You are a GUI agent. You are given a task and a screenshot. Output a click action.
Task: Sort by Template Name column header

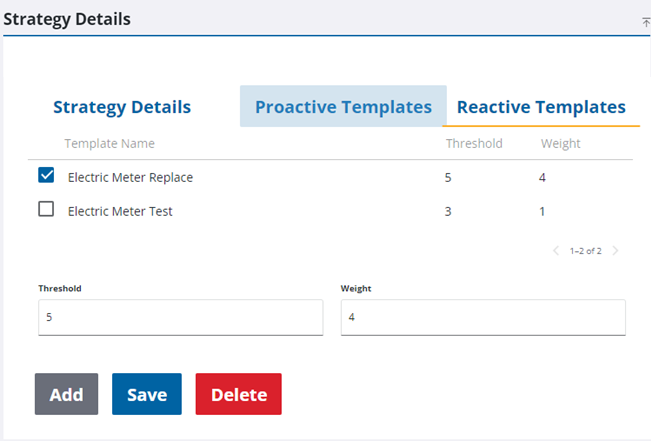pyautogui.click(x=109, y=144)
